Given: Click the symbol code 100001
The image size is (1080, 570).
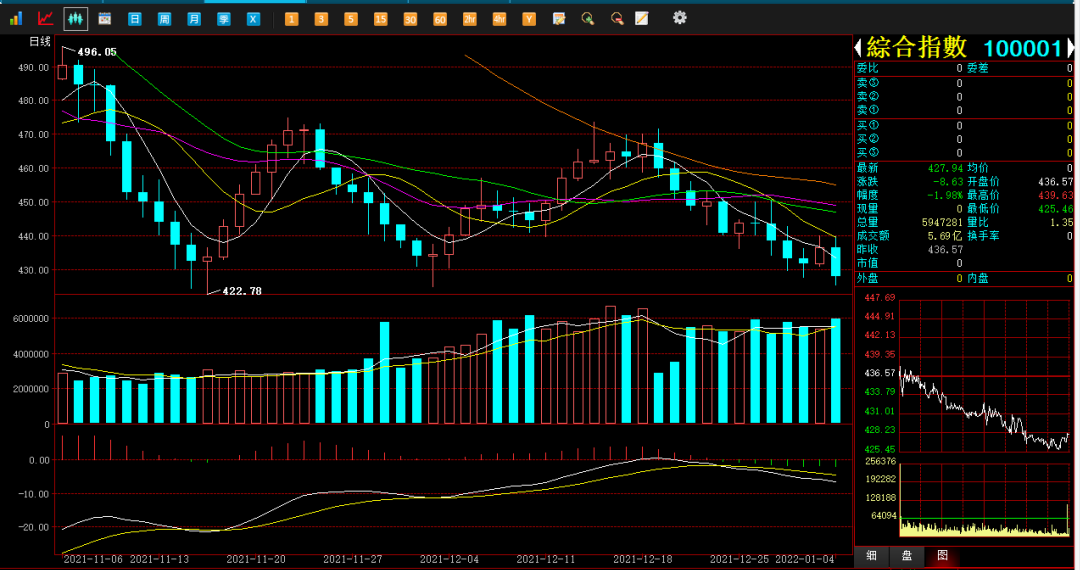Looking at the screenshot, I should tap(1023, 48).
